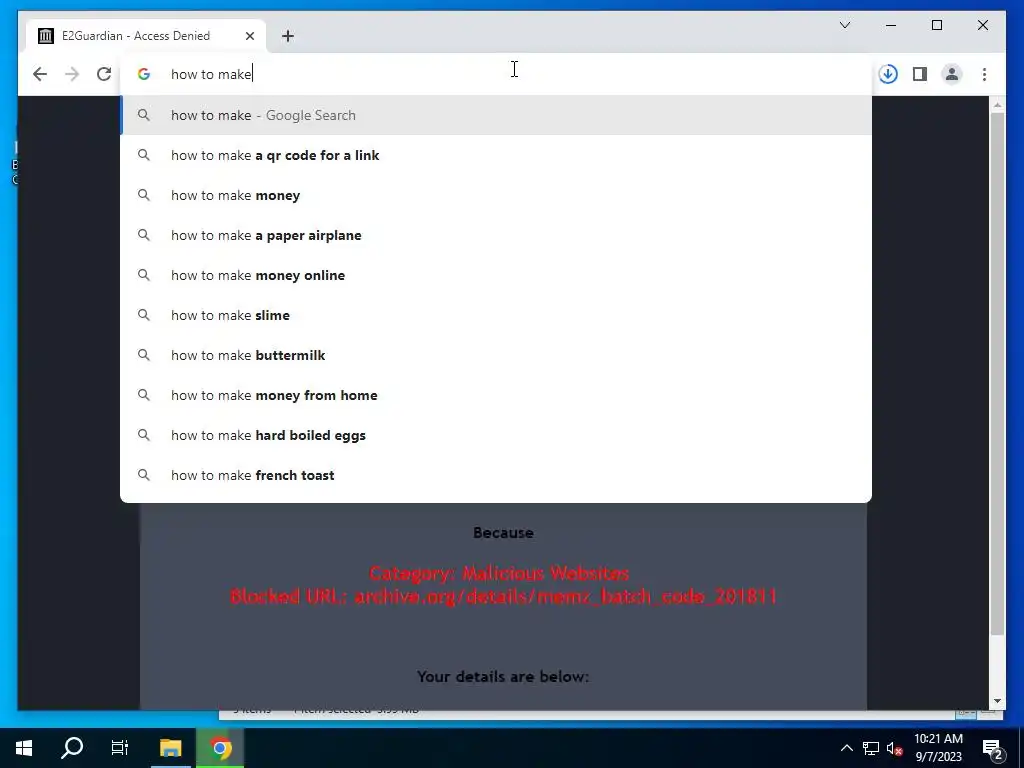Expand the tab search chevron

pyautogui.click(x=844, y=25)
